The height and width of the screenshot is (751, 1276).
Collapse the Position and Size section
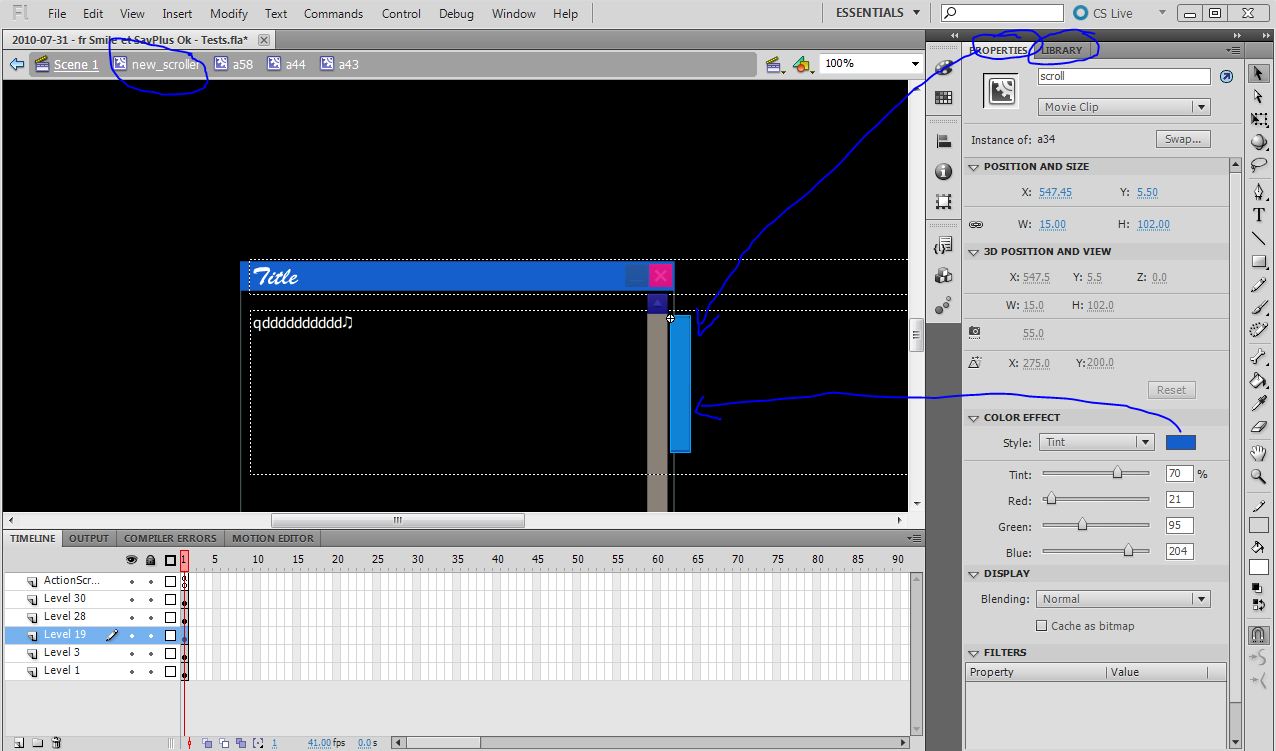(973, 166)
